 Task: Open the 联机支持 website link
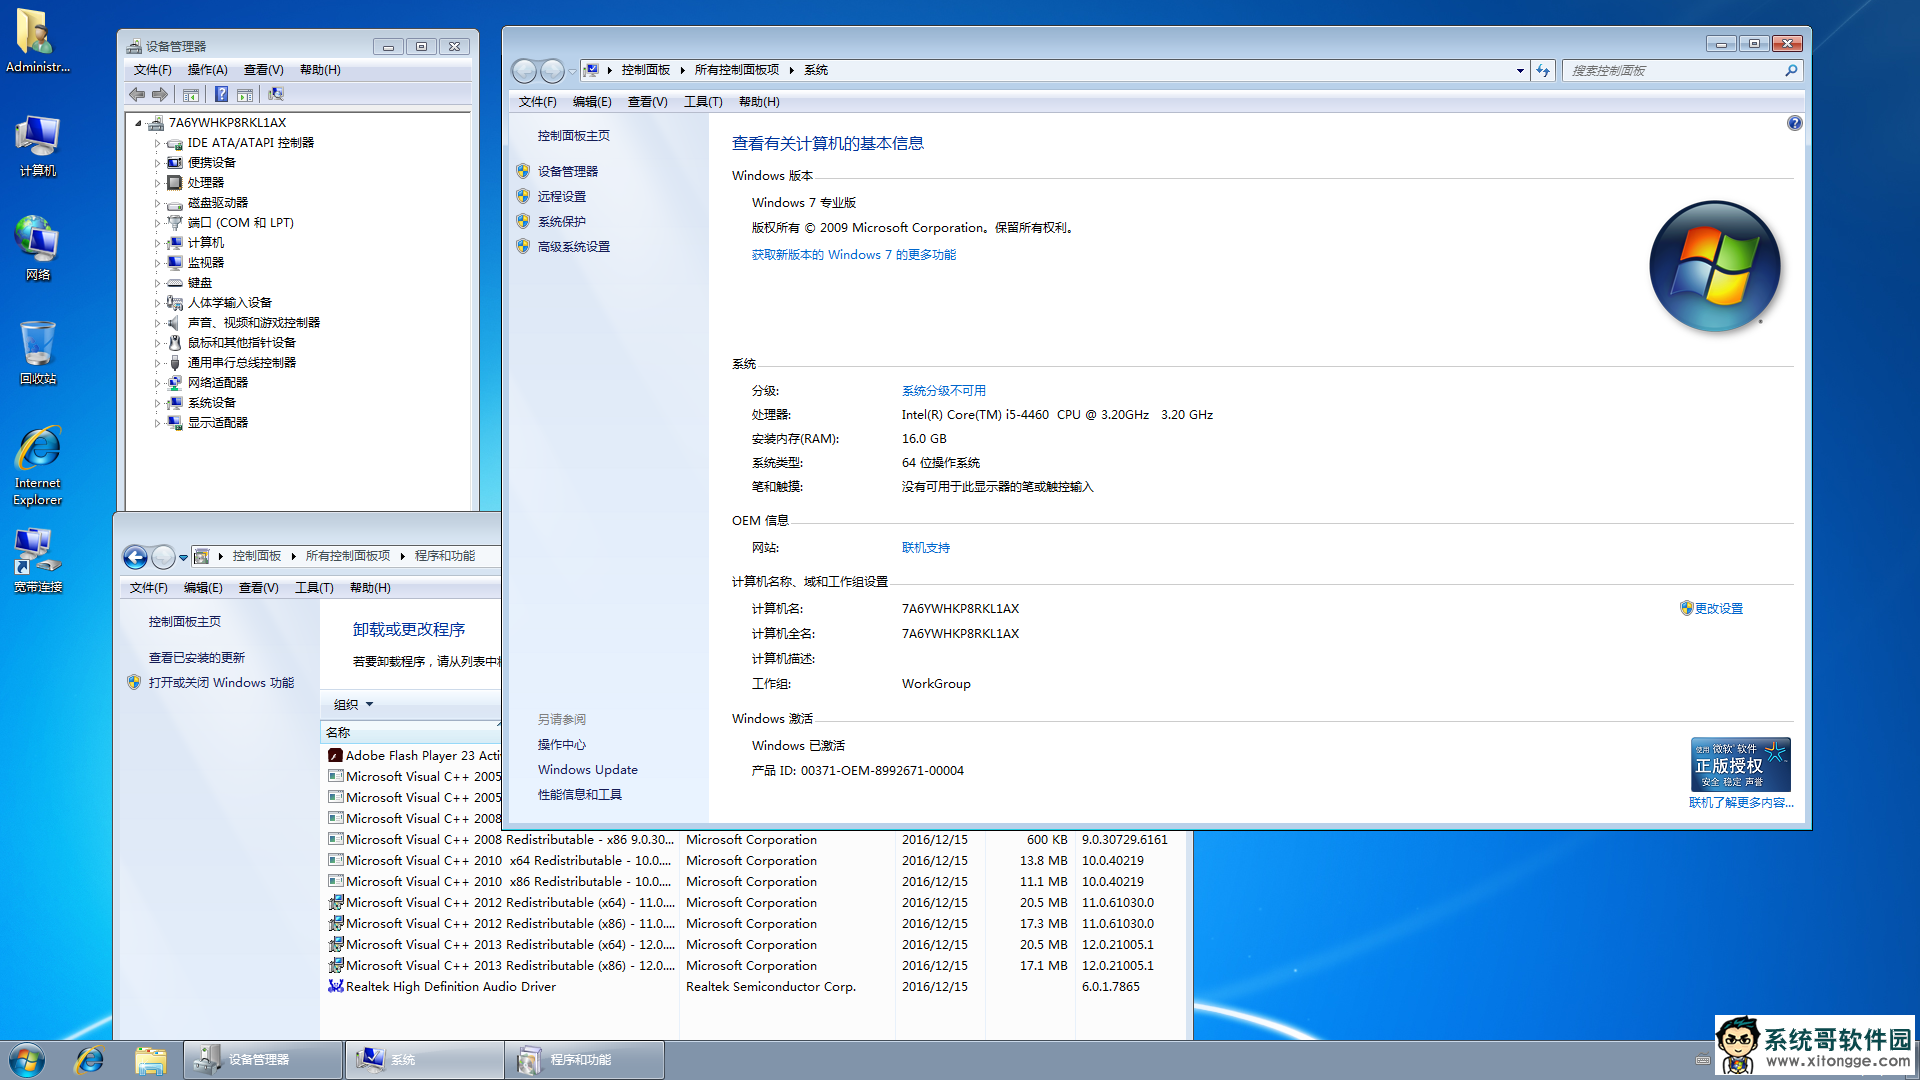(x=925, y=548)
